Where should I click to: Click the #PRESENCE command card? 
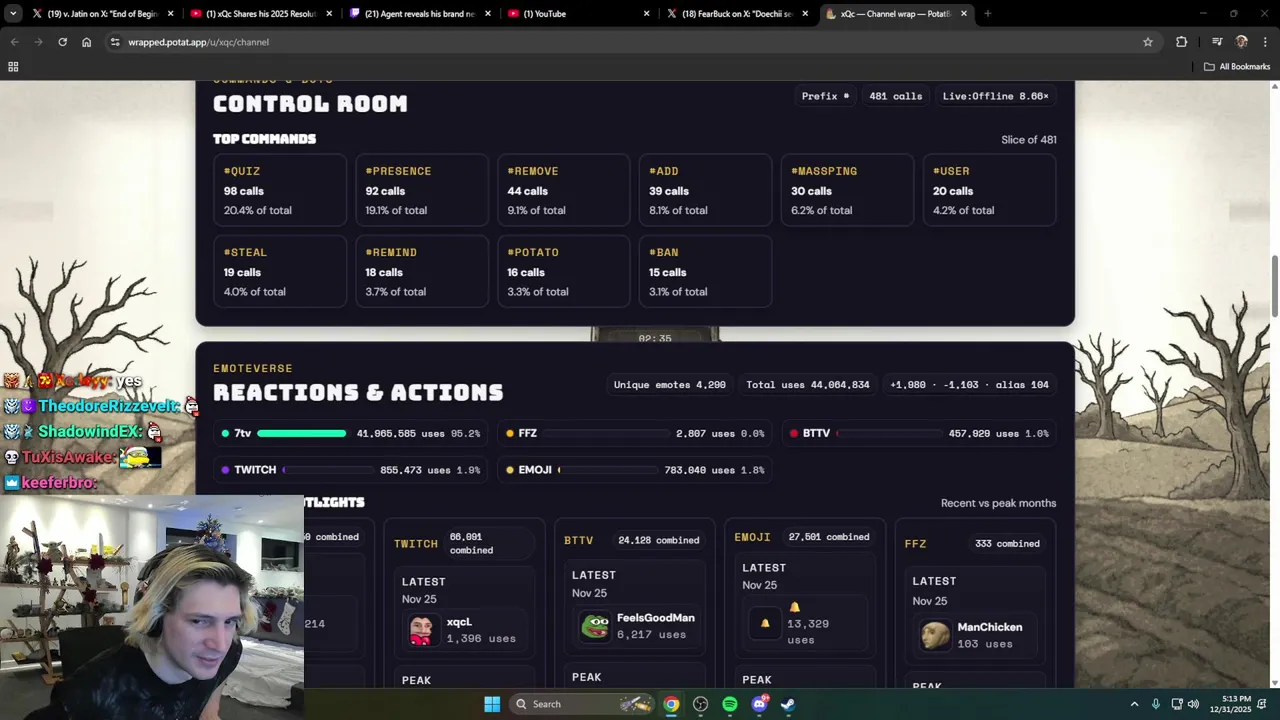click(422, 190)
